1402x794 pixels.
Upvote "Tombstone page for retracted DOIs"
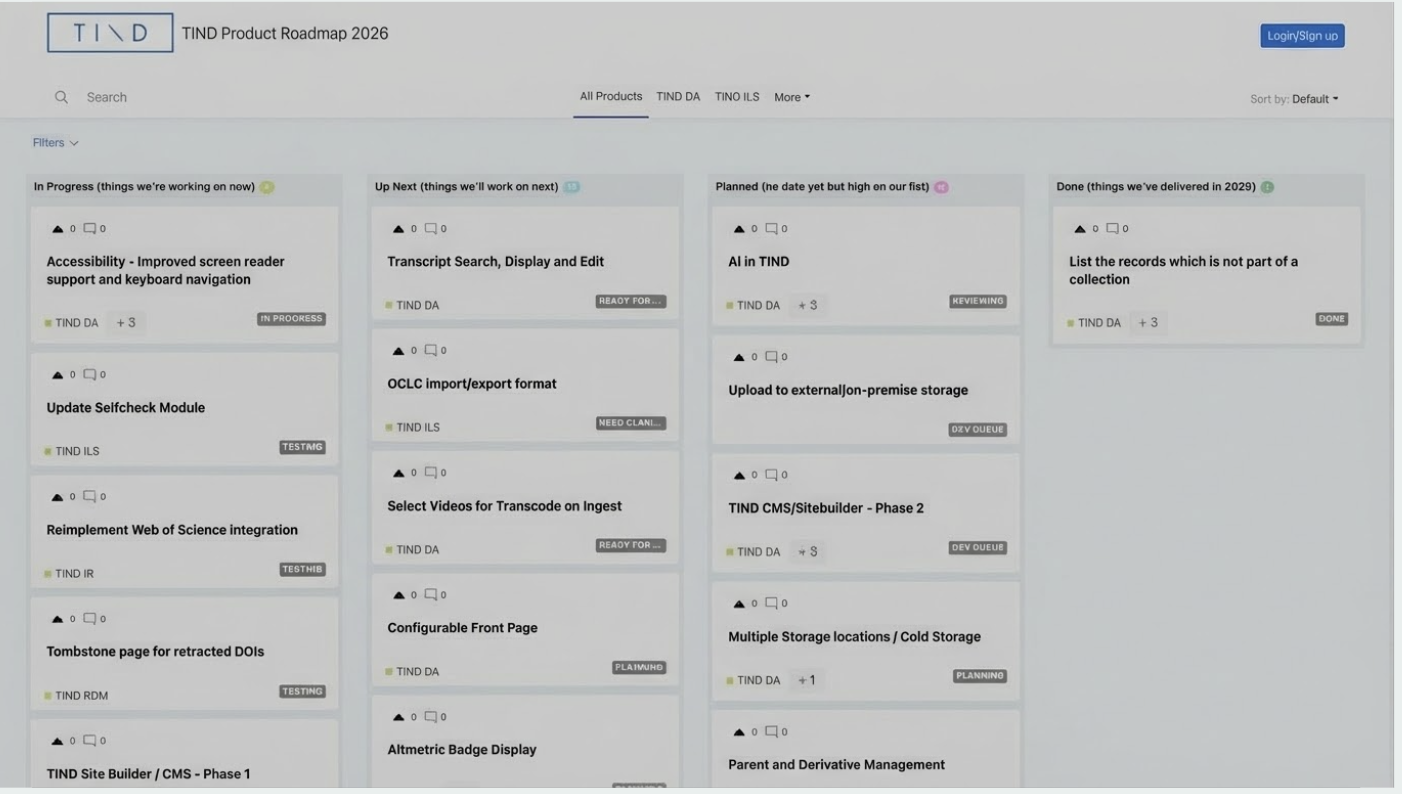click(57, 617)
